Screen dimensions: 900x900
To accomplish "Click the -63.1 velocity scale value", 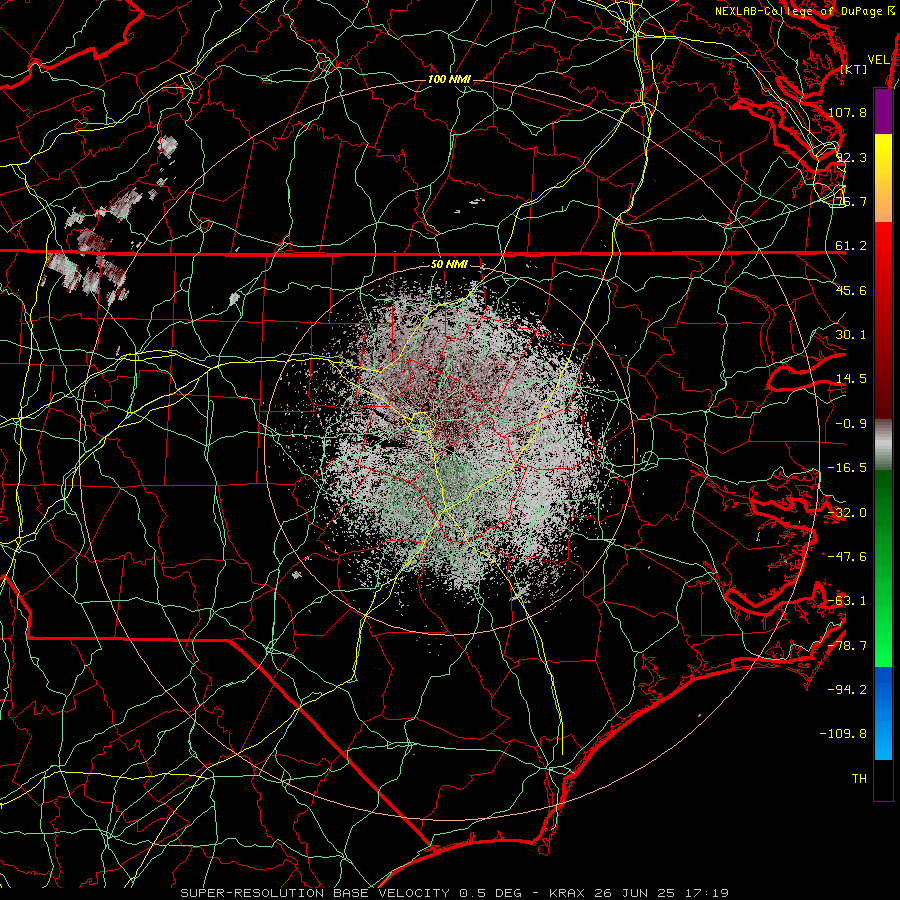I will (x=847, y=601).
